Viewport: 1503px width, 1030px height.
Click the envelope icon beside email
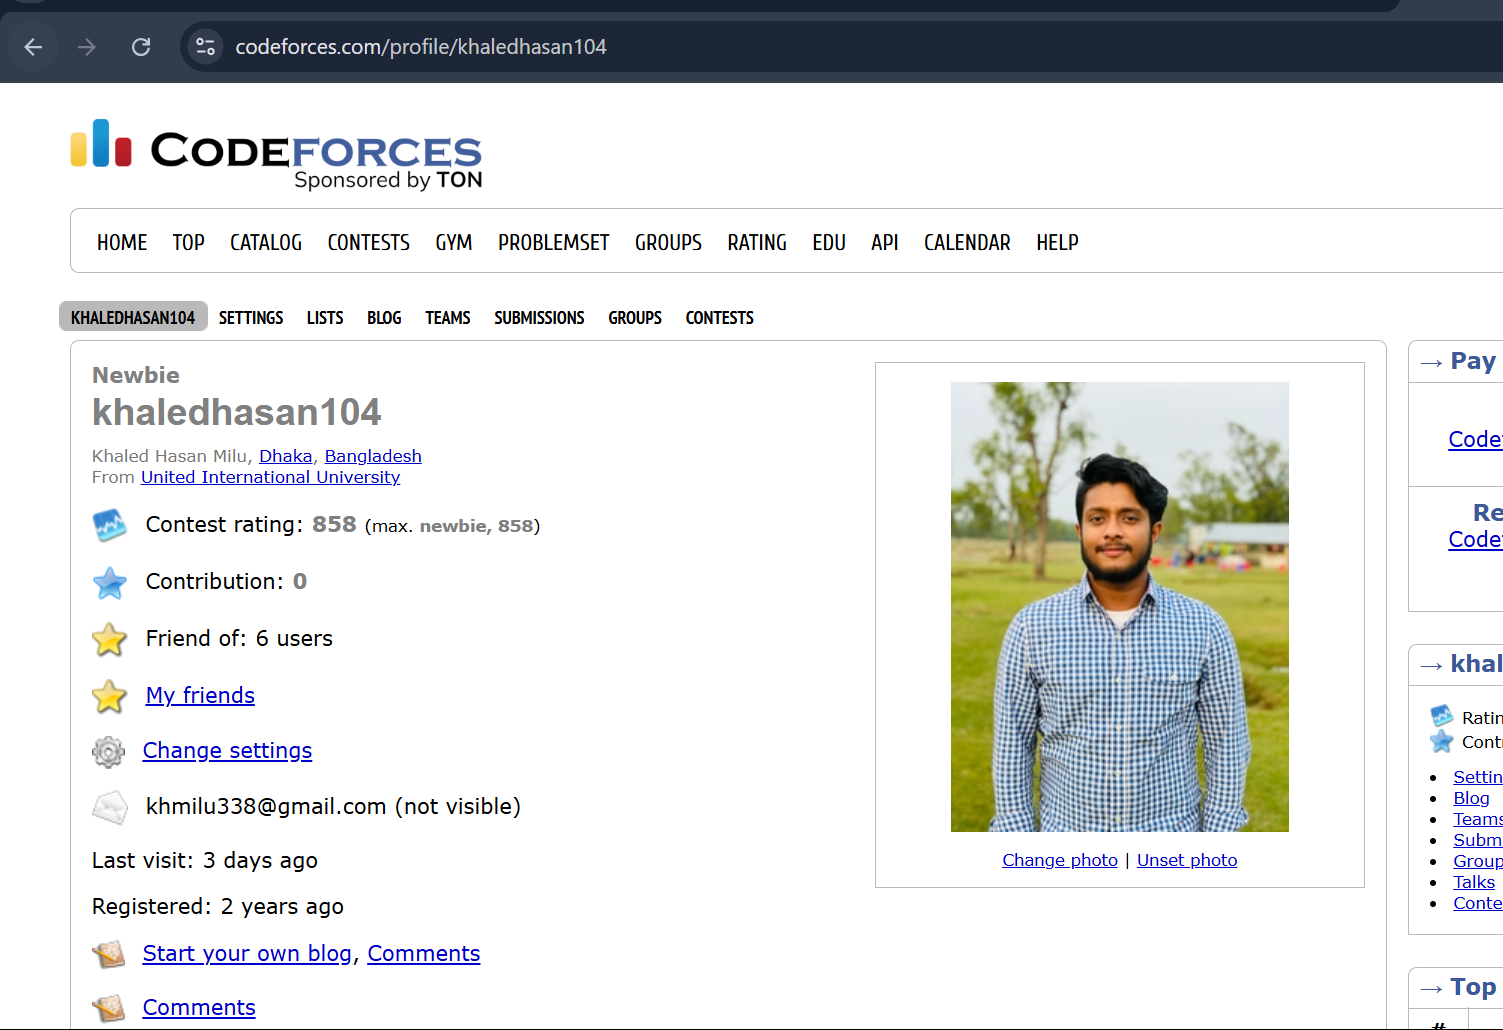[109, 807]
